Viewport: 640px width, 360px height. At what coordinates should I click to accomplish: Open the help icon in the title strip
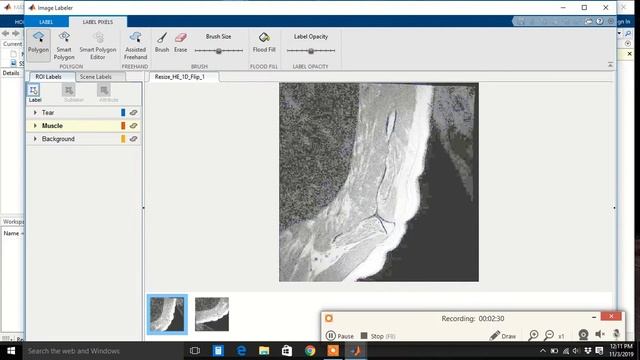[599, 21]
